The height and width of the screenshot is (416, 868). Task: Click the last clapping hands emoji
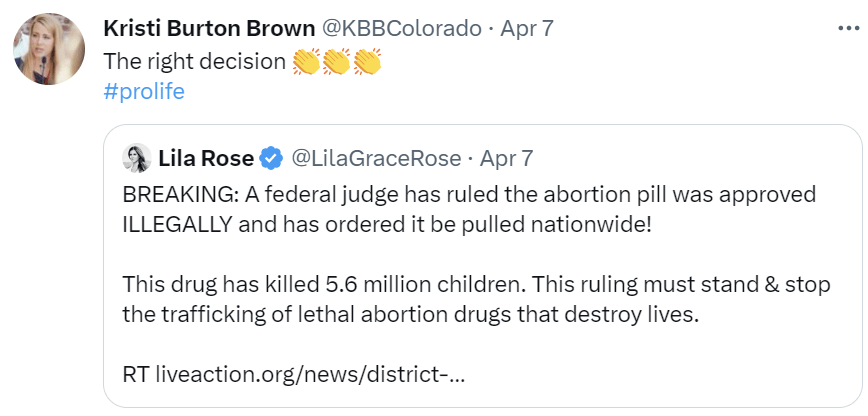pos(367,62)
